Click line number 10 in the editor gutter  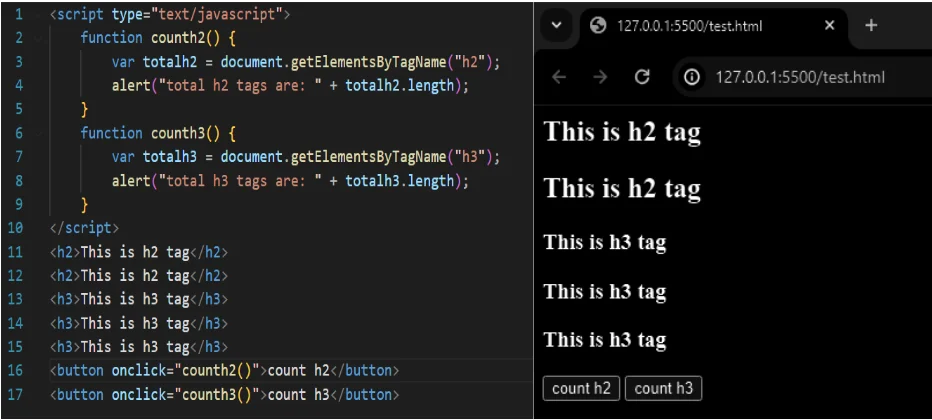pyautogui.click(x=18, y=228)
